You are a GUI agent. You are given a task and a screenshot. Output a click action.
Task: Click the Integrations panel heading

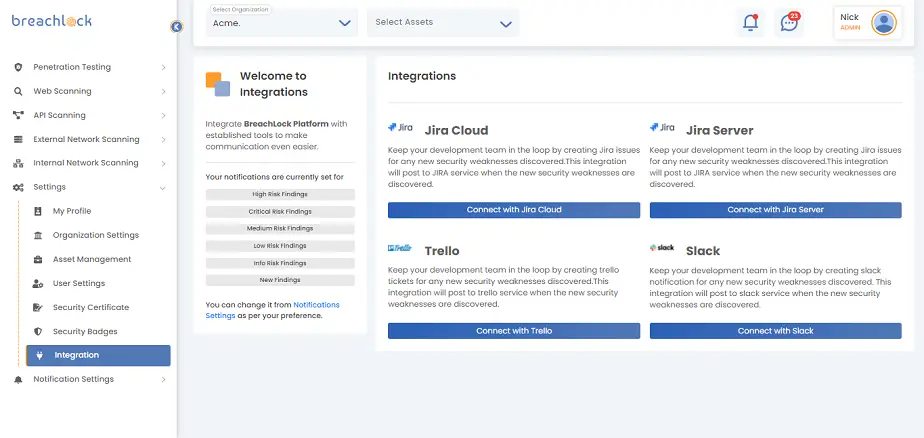422,76
